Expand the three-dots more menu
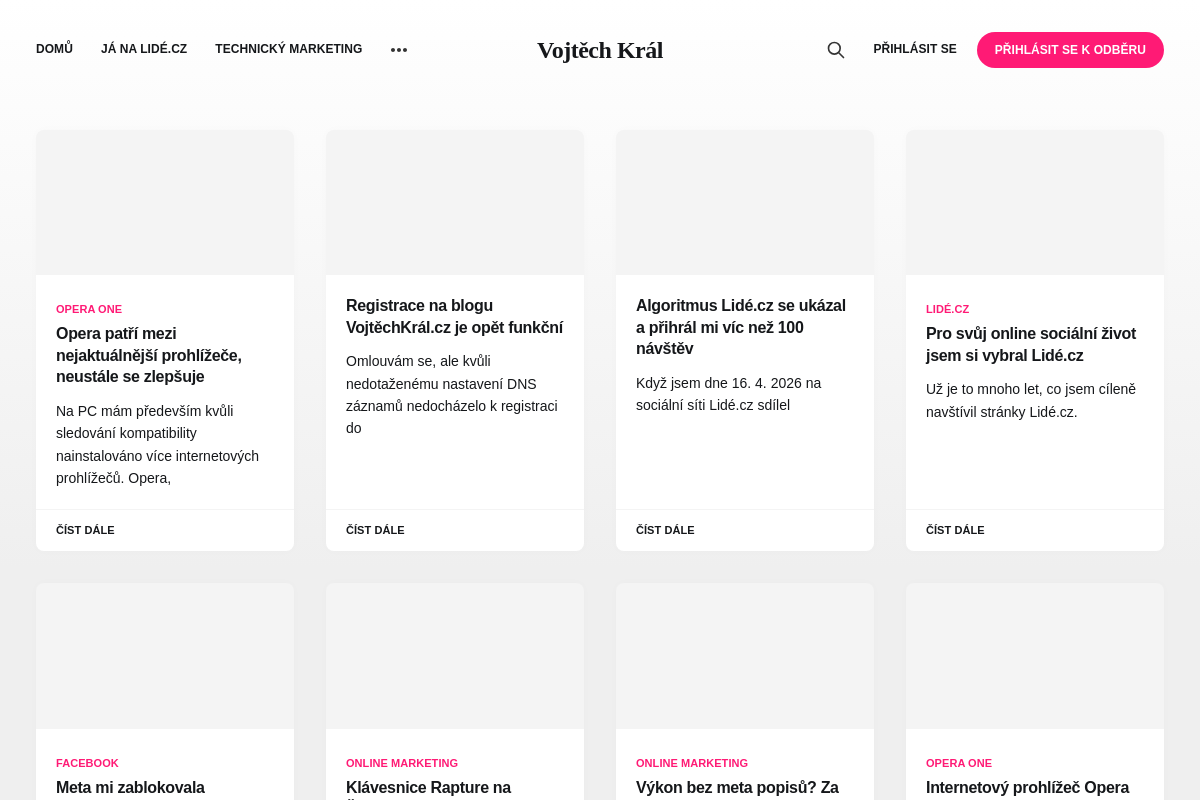1200x800 pixels. coord(399,50)
